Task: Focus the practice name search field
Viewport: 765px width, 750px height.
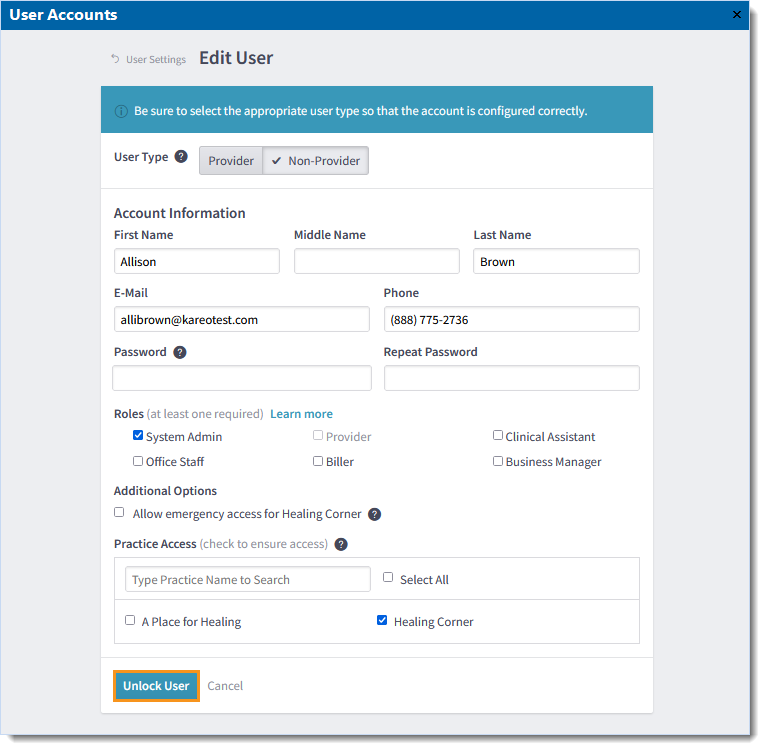Action: pos(248,580)
